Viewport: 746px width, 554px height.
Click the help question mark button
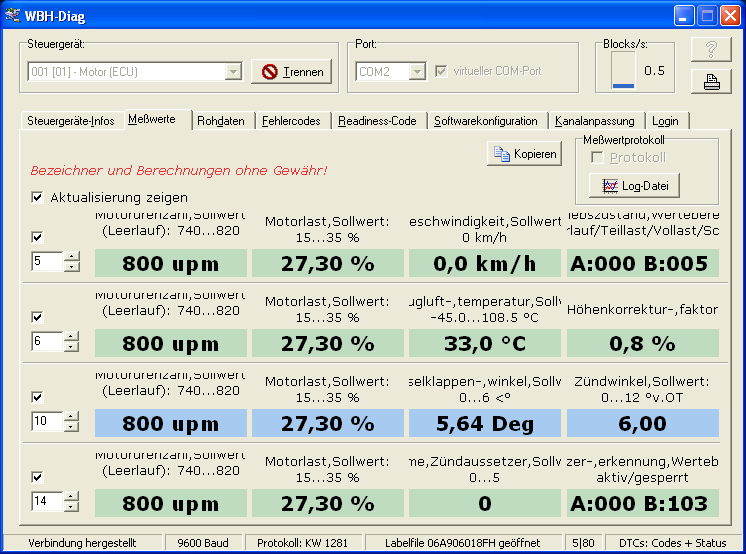(711, 51)
